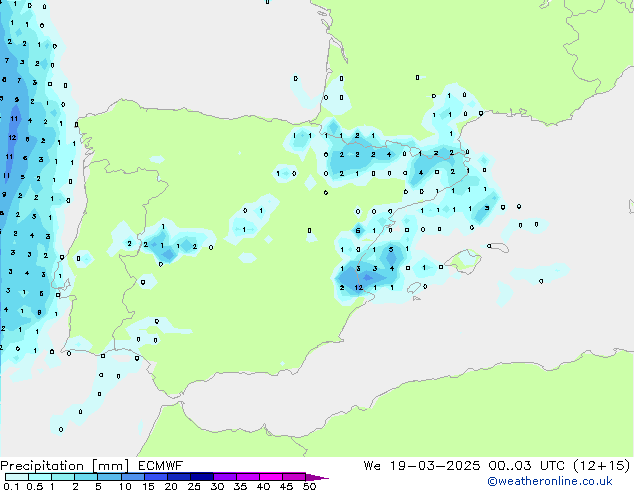Choose the 40–45 mm magenta legend swatch
The image size is (634, 490).
[271, 477]
